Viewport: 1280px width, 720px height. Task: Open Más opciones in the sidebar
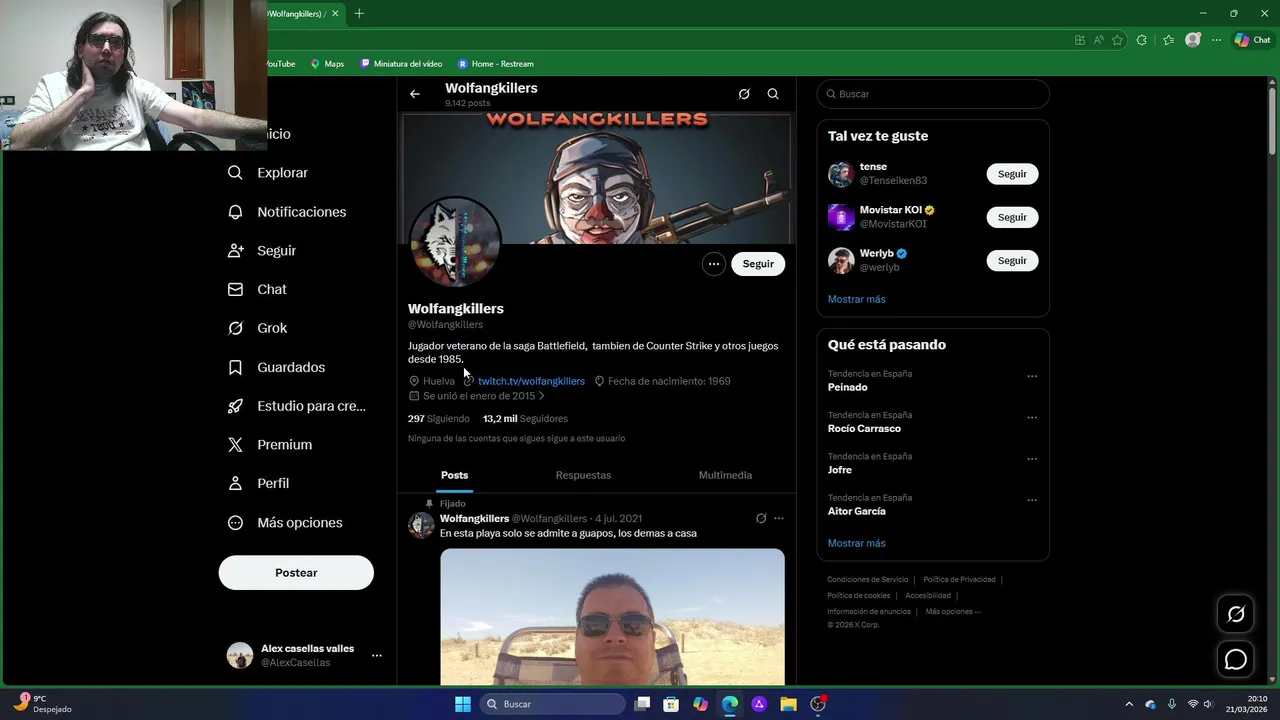[285, 523]
